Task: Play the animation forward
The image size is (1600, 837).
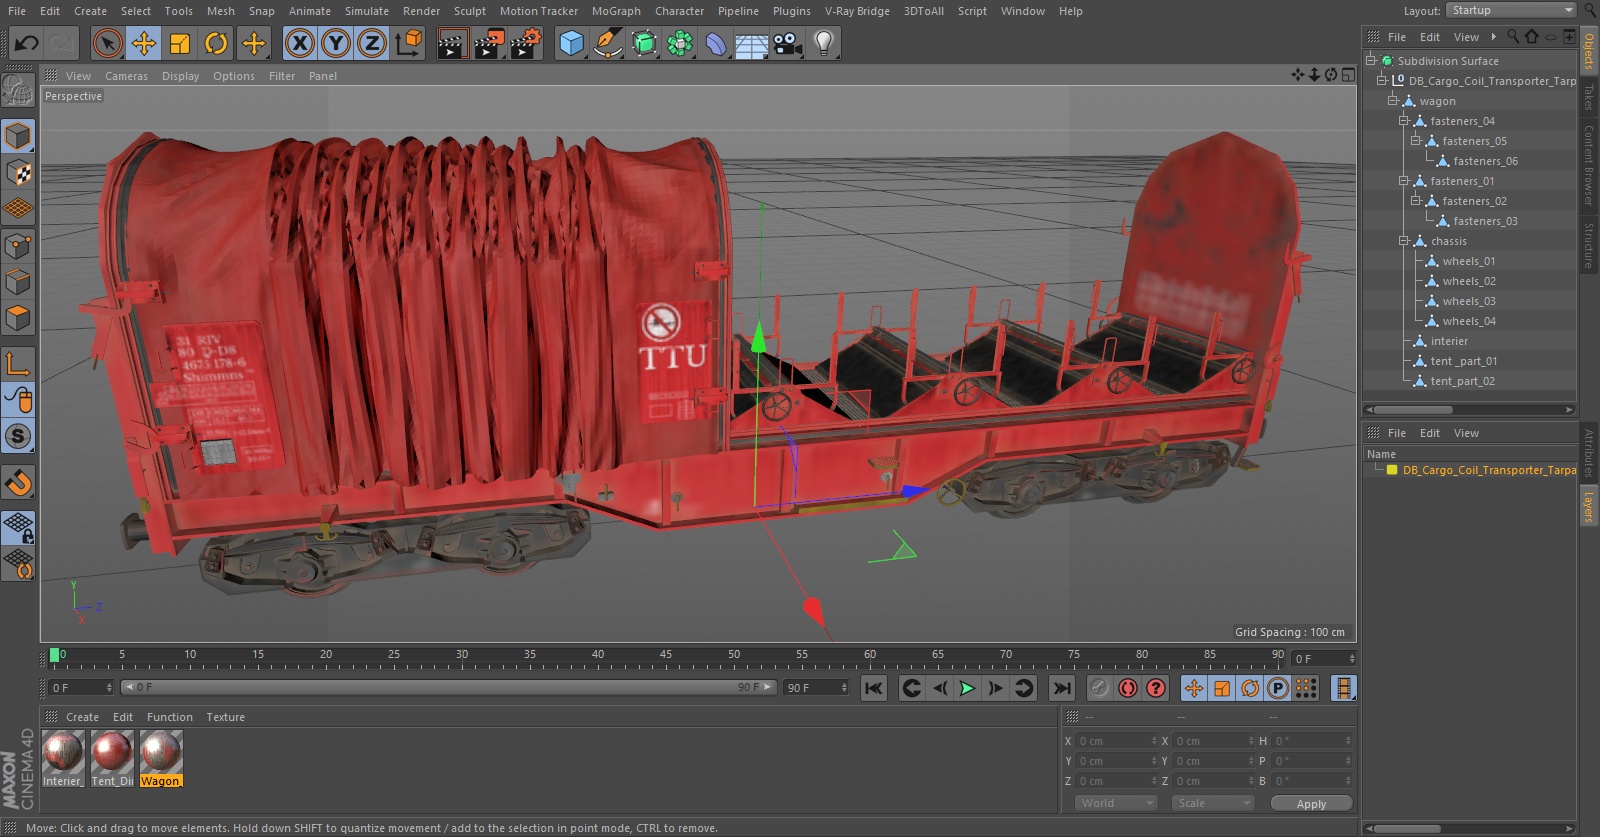Action: [x=967, y=688]
